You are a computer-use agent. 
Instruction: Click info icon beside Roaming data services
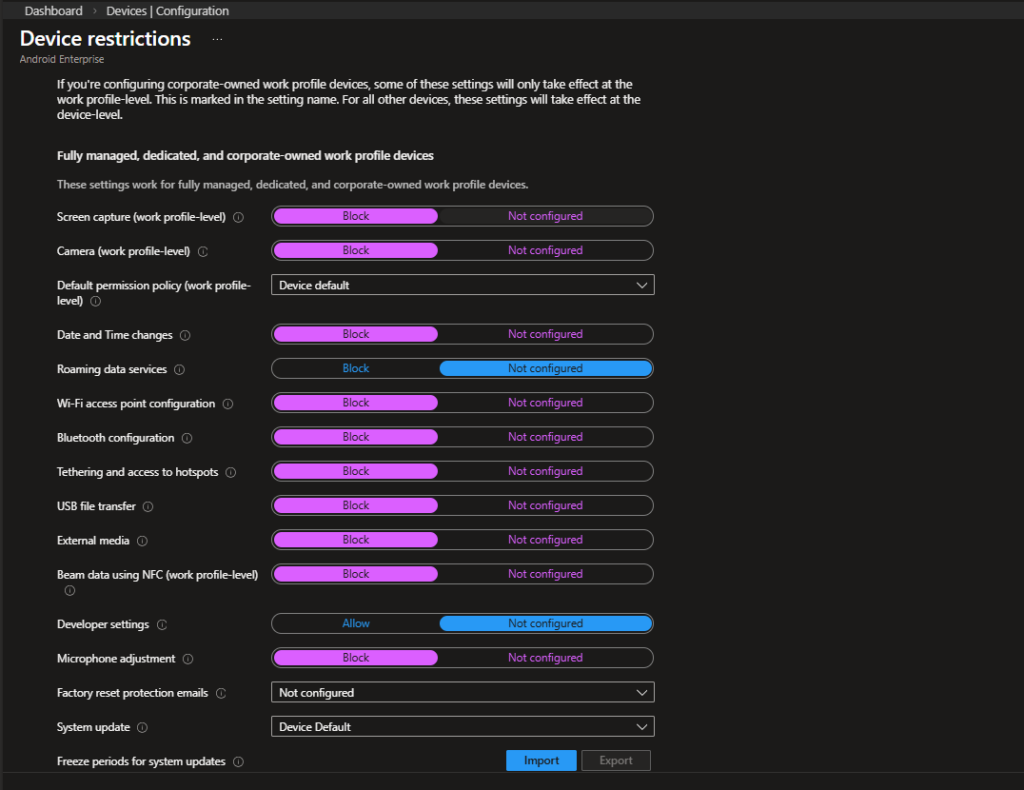point(179,369)
